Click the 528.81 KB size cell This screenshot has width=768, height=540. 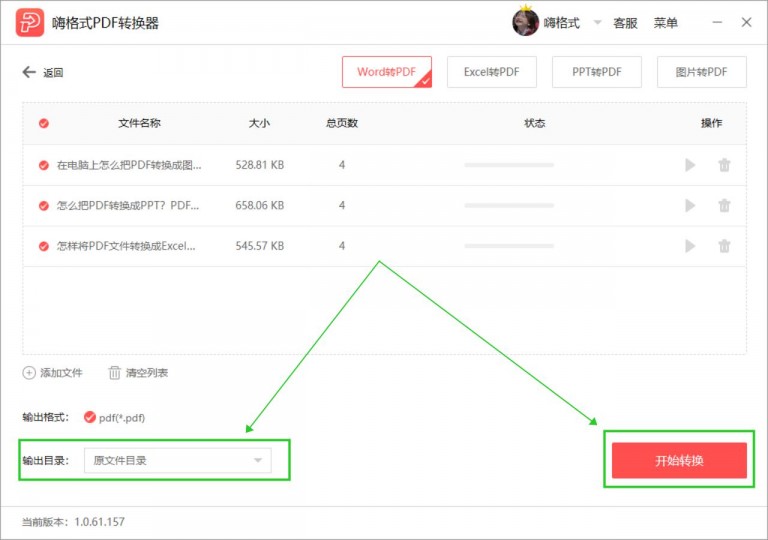point(260,165)
